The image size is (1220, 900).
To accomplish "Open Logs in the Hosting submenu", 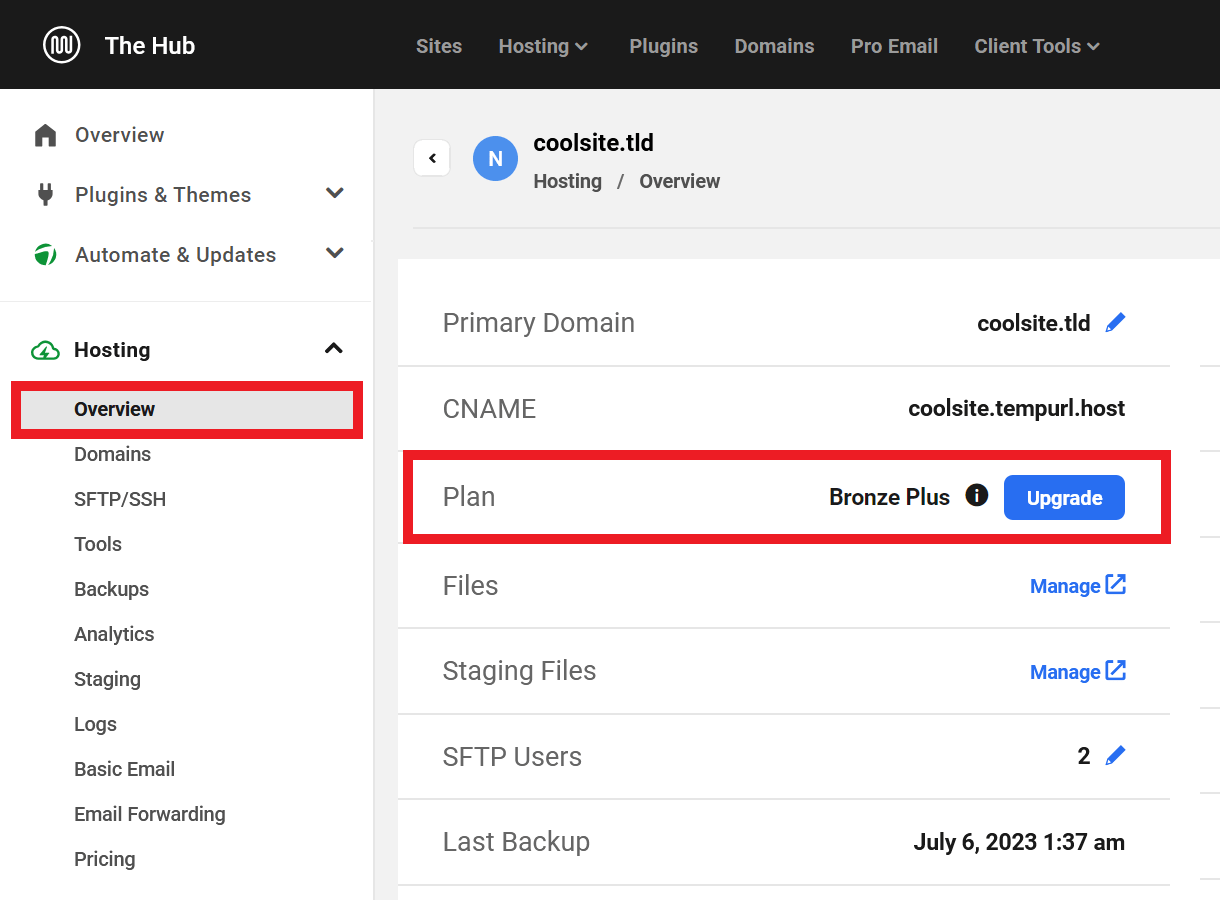I will pyautogui.click(x=95, y=724).
